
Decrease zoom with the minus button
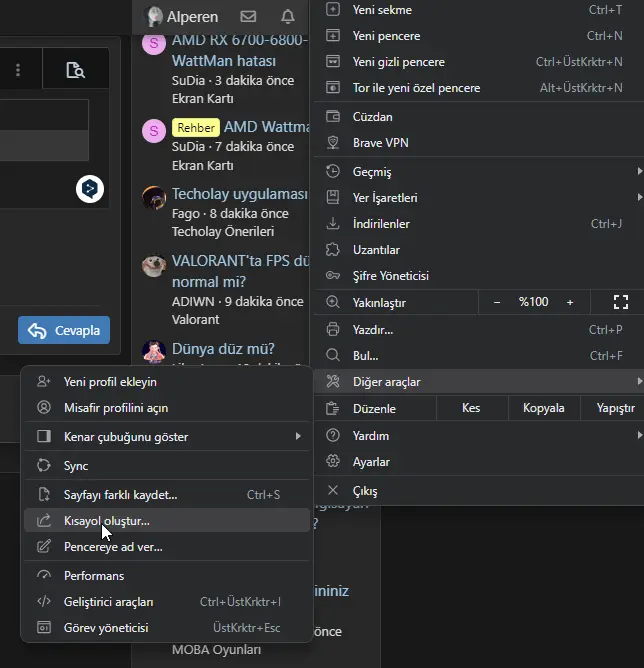tap(497, 302)
